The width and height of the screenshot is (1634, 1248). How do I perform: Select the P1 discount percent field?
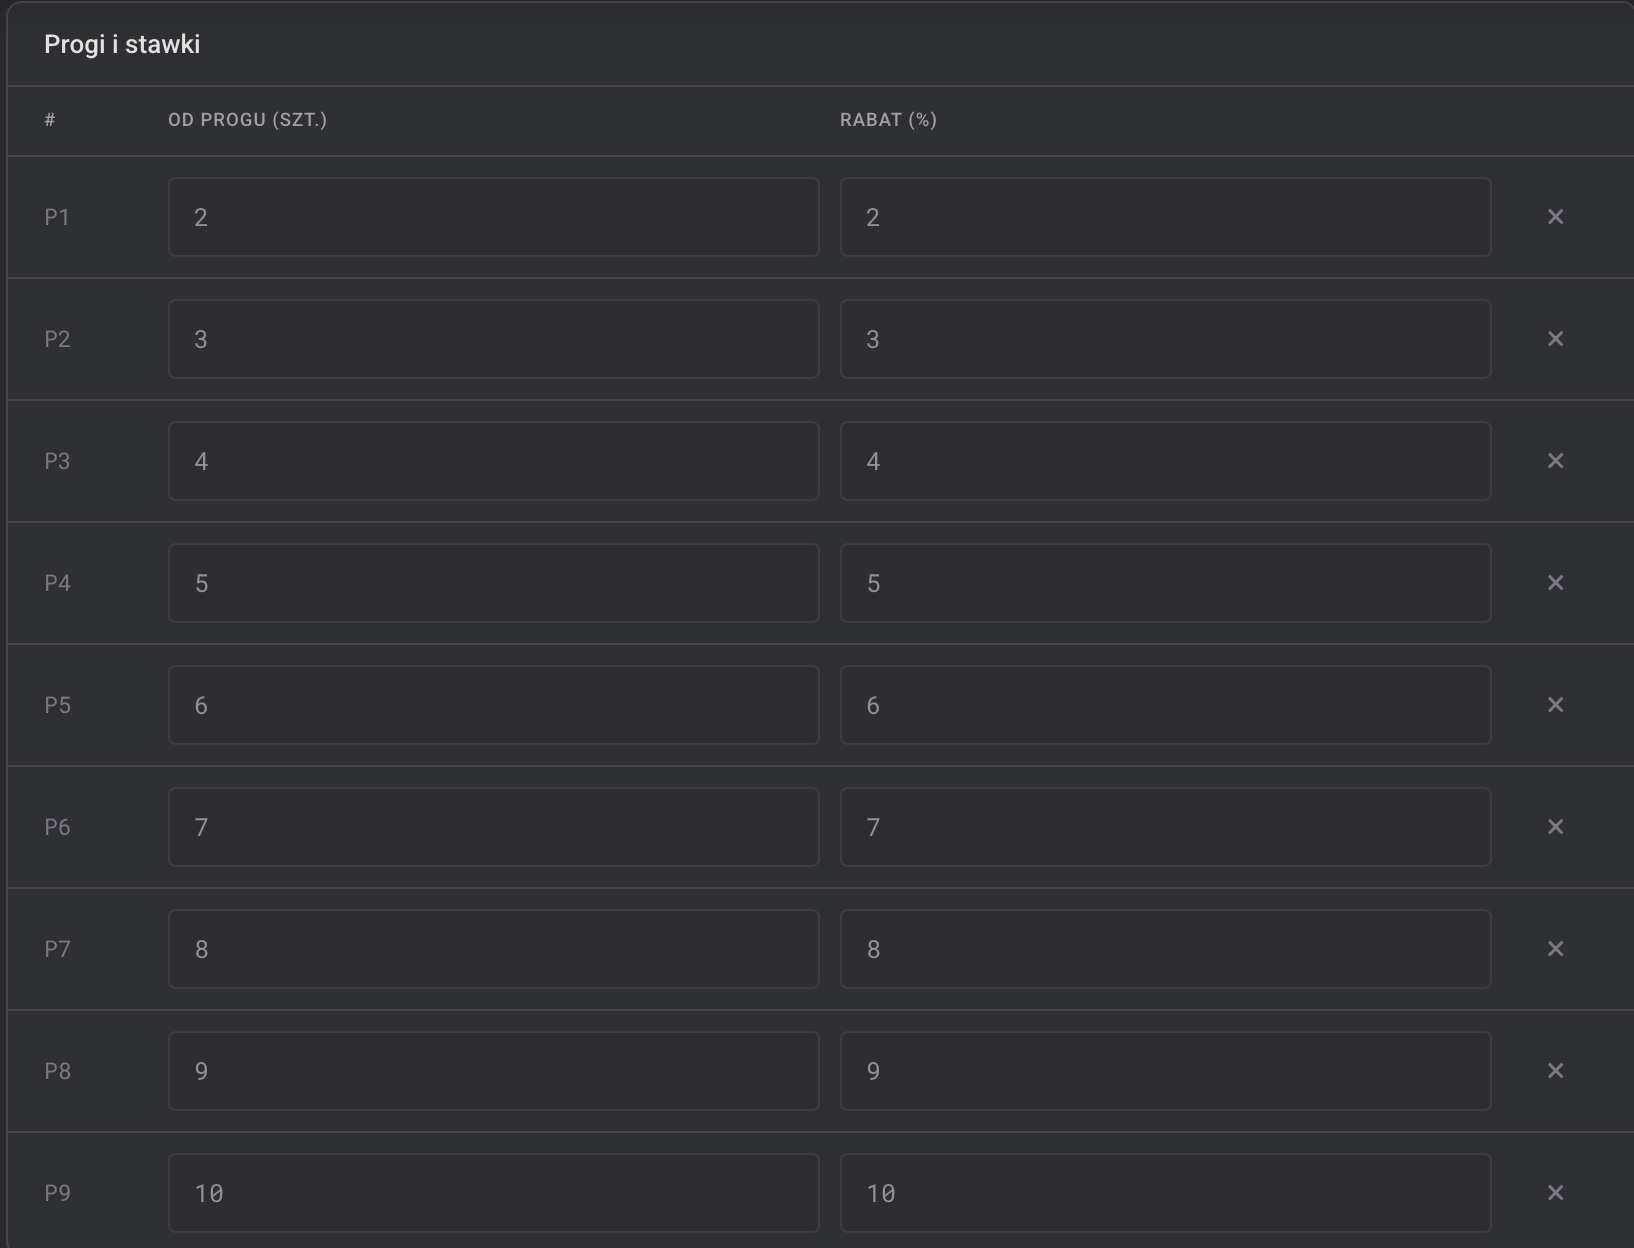1166,217
